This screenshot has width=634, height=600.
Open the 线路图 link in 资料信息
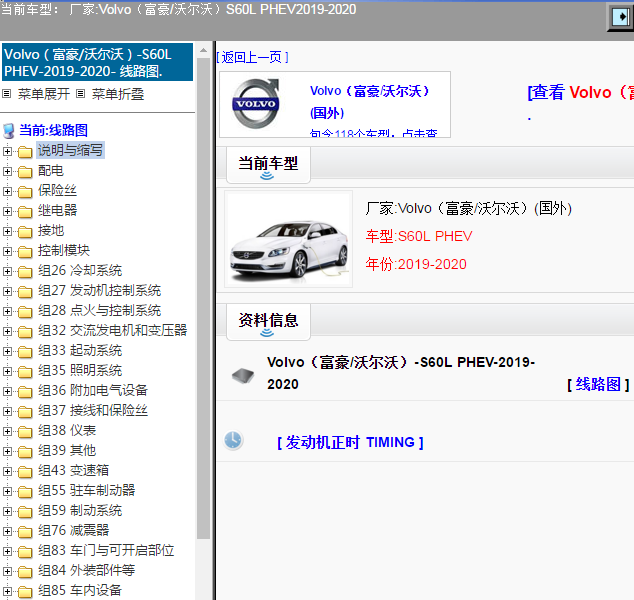coord(598,384)
